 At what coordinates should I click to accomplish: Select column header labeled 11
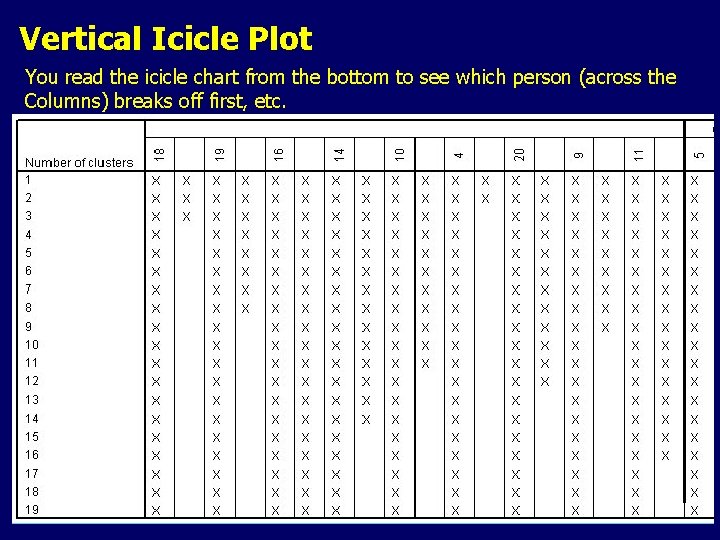638,155
